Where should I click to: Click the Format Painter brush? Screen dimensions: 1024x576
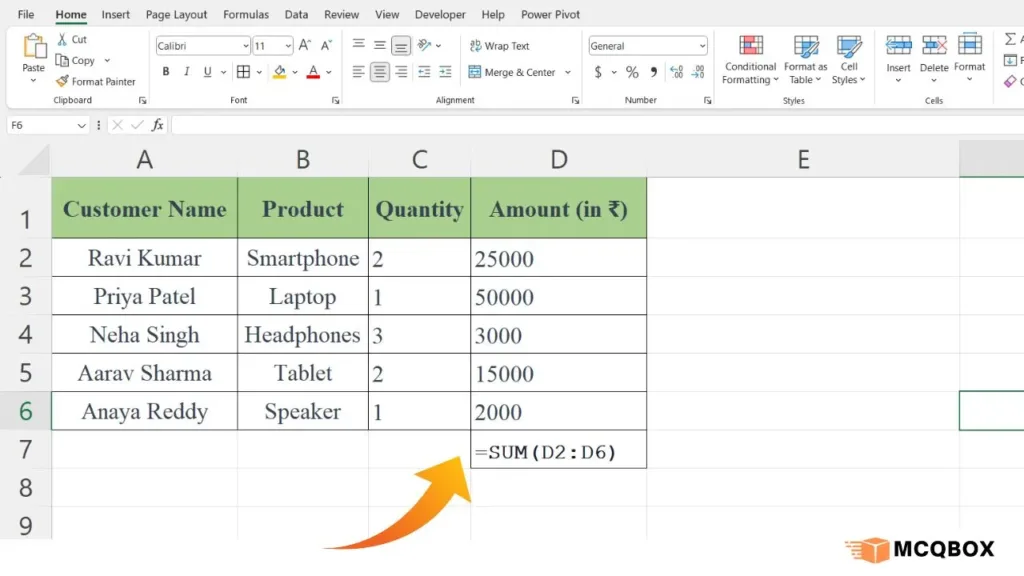pyautogui.click(x=63, y=82)
